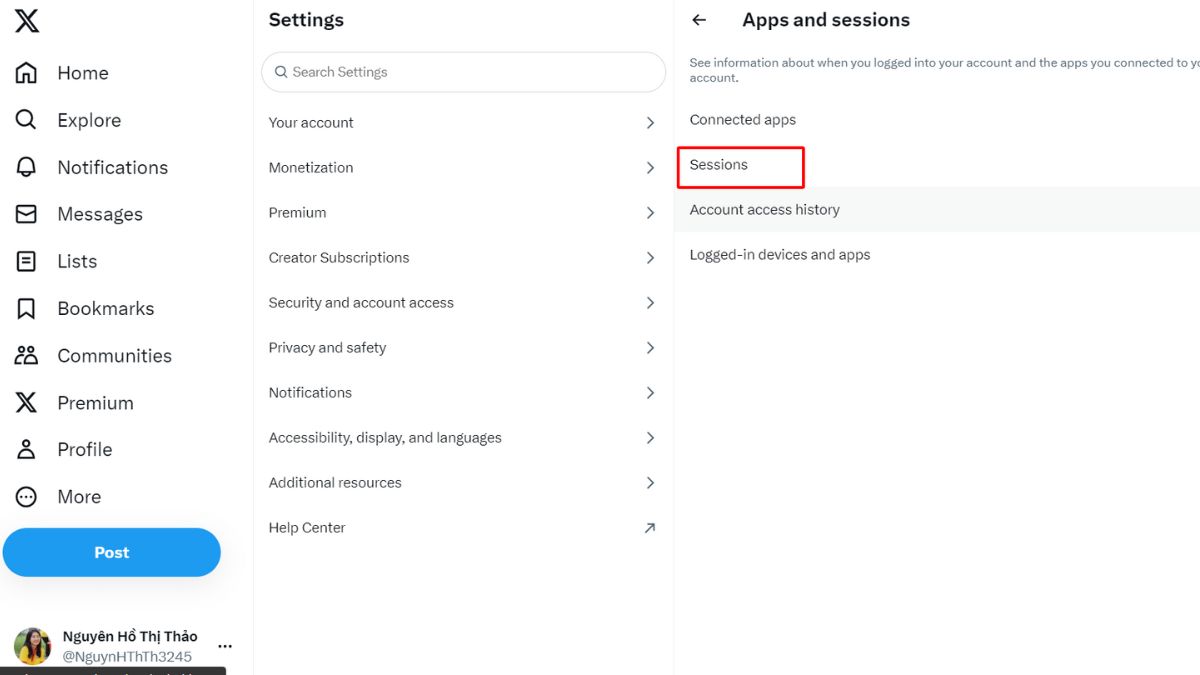Open the More circle icon
1200x675 pixels.
pyautogui.click(x=26, y=496)
